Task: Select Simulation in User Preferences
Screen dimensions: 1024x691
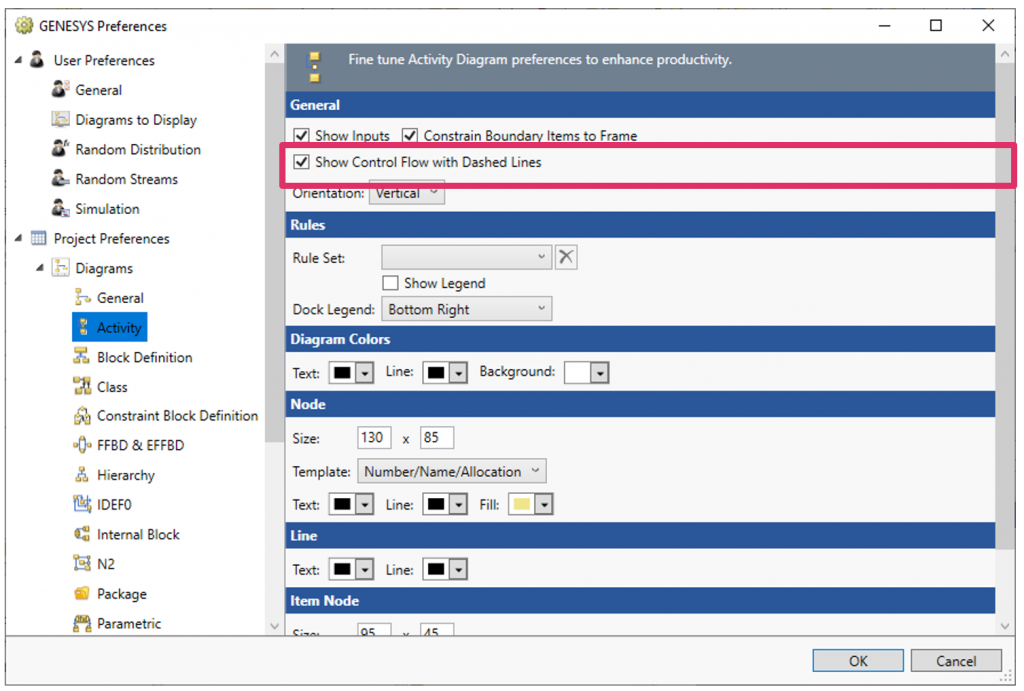Action: click(x=107, y=208)
